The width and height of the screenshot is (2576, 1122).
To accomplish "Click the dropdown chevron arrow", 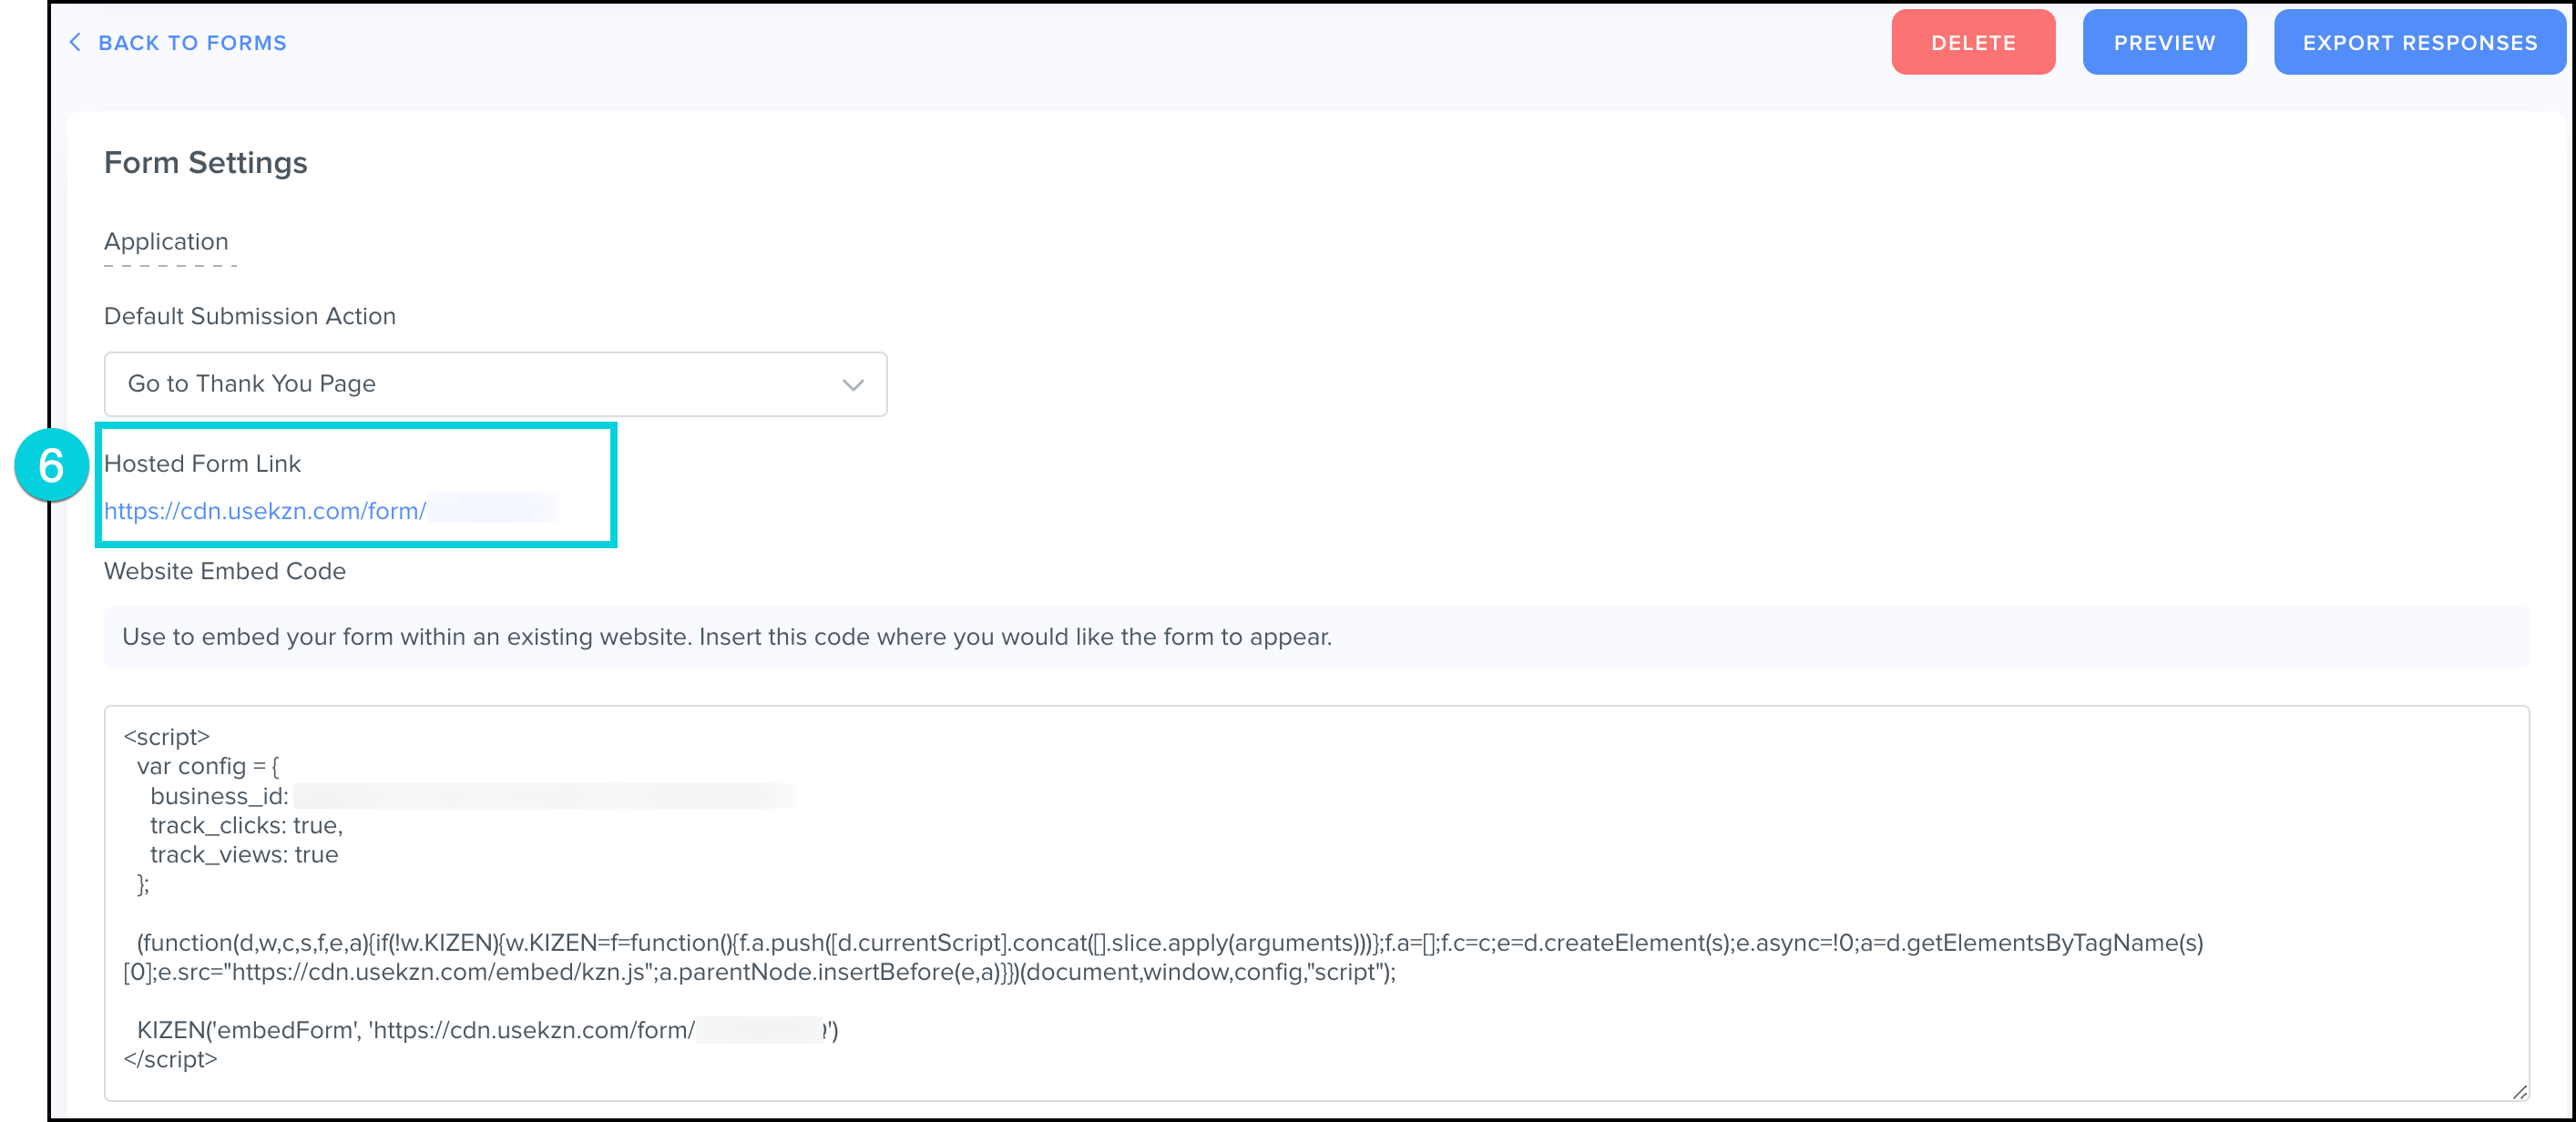I will point(852,385).
